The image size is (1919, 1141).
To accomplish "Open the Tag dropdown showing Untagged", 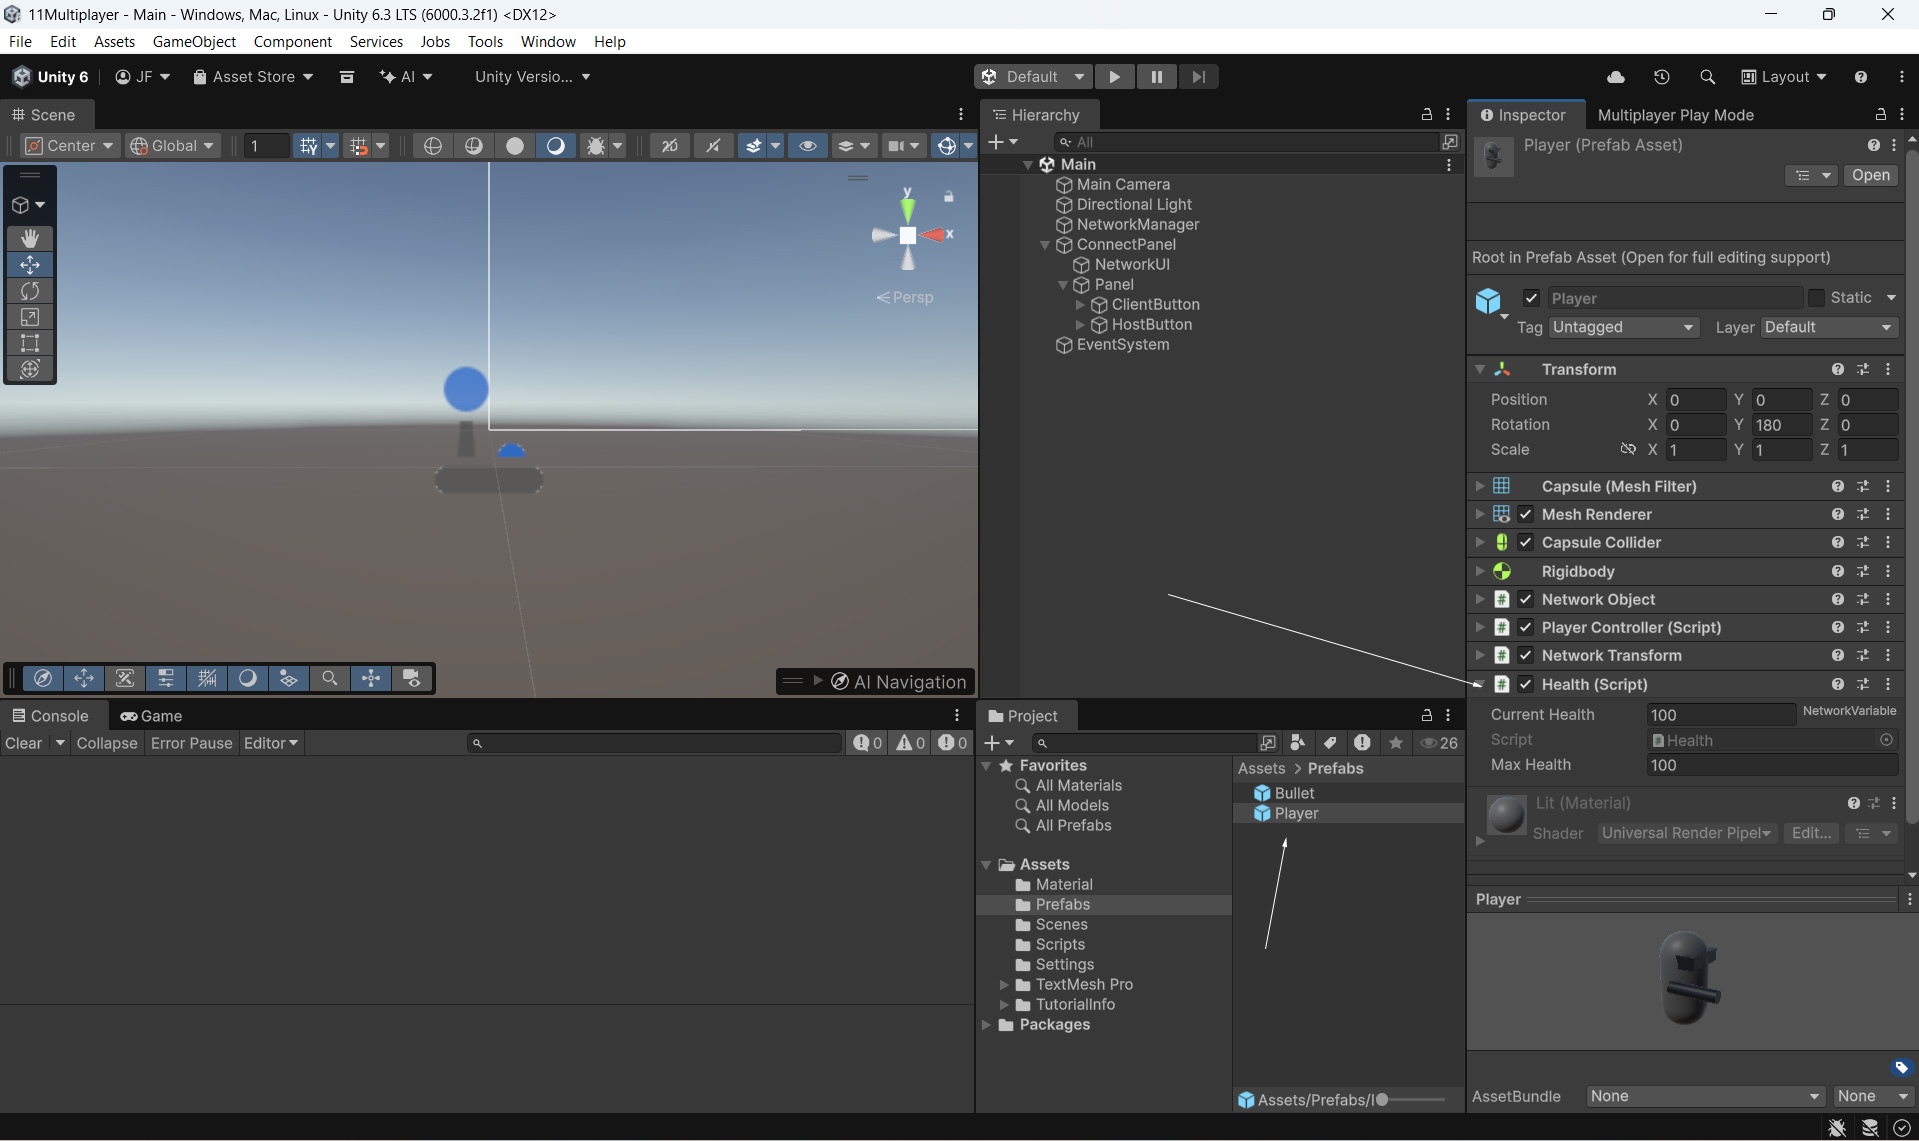I will [1622, 327].
